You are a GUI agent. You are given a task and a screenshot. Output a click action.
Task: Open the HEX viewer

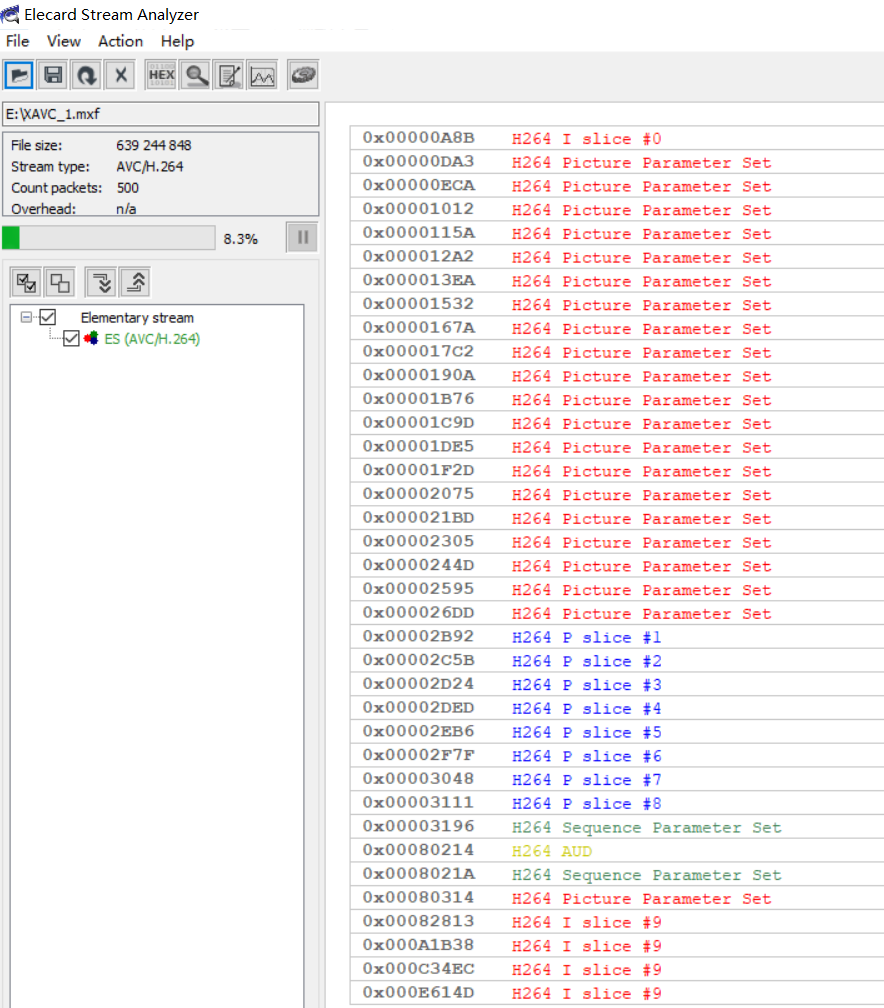click(161, 76)
